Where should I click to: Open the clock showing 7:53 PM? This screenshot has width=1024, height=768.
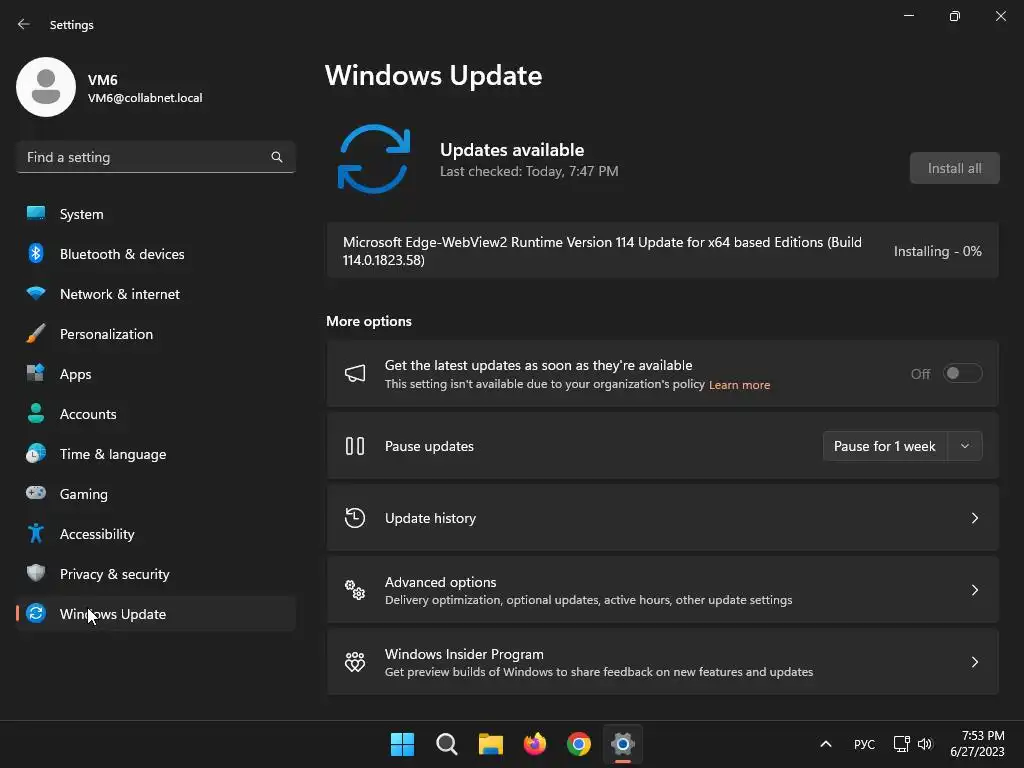(977, 744)
